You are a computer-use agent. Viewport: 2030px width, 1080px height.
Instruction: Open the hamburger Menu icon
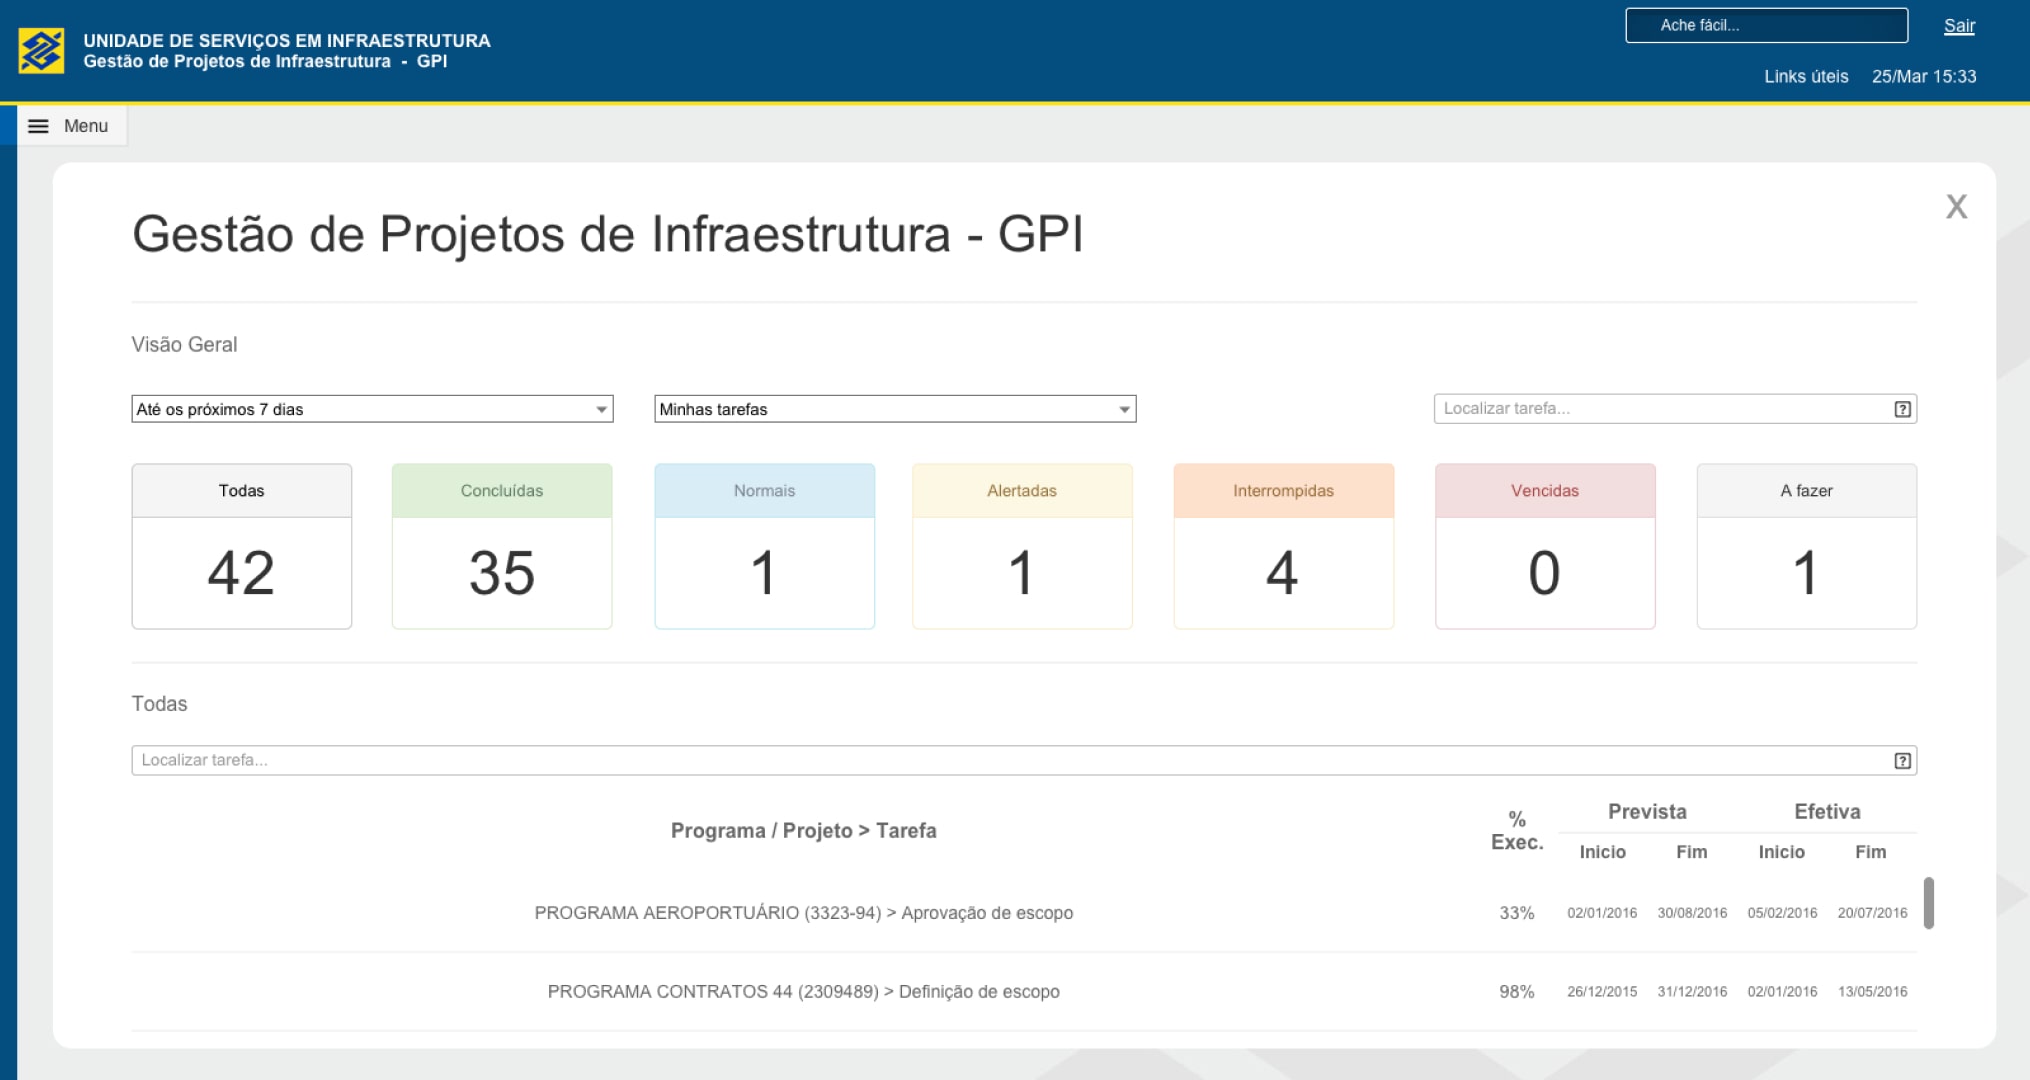pos(38,126)
